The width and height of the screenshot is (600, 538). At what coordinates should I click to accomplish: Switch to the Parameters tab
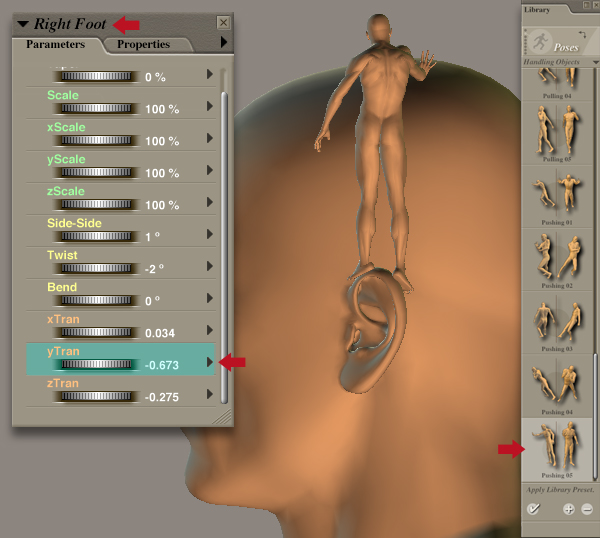(x=55, y=44)
